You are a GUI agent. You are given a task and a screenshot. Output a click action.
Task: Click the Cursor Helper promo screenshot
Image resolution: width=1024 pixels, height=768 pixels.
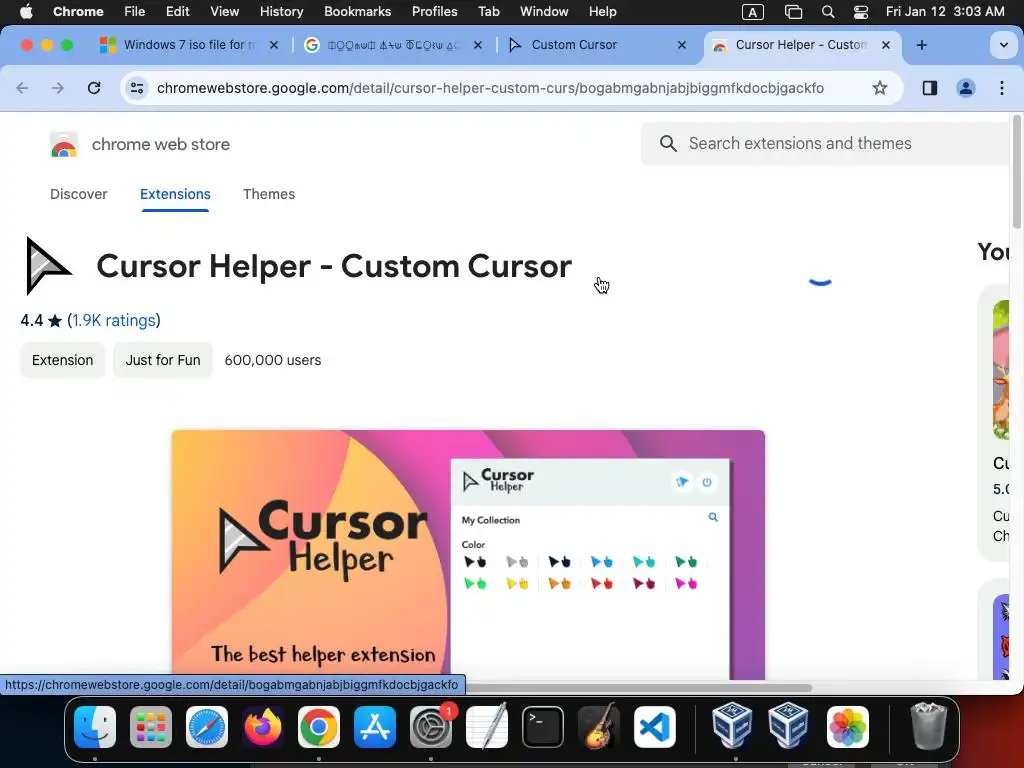[x=468, y=554]
